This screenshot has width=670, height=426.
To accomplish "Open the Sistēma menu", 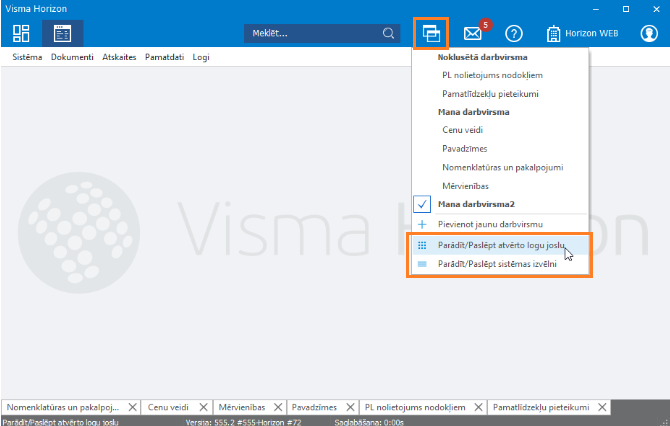I will [27, 57].
